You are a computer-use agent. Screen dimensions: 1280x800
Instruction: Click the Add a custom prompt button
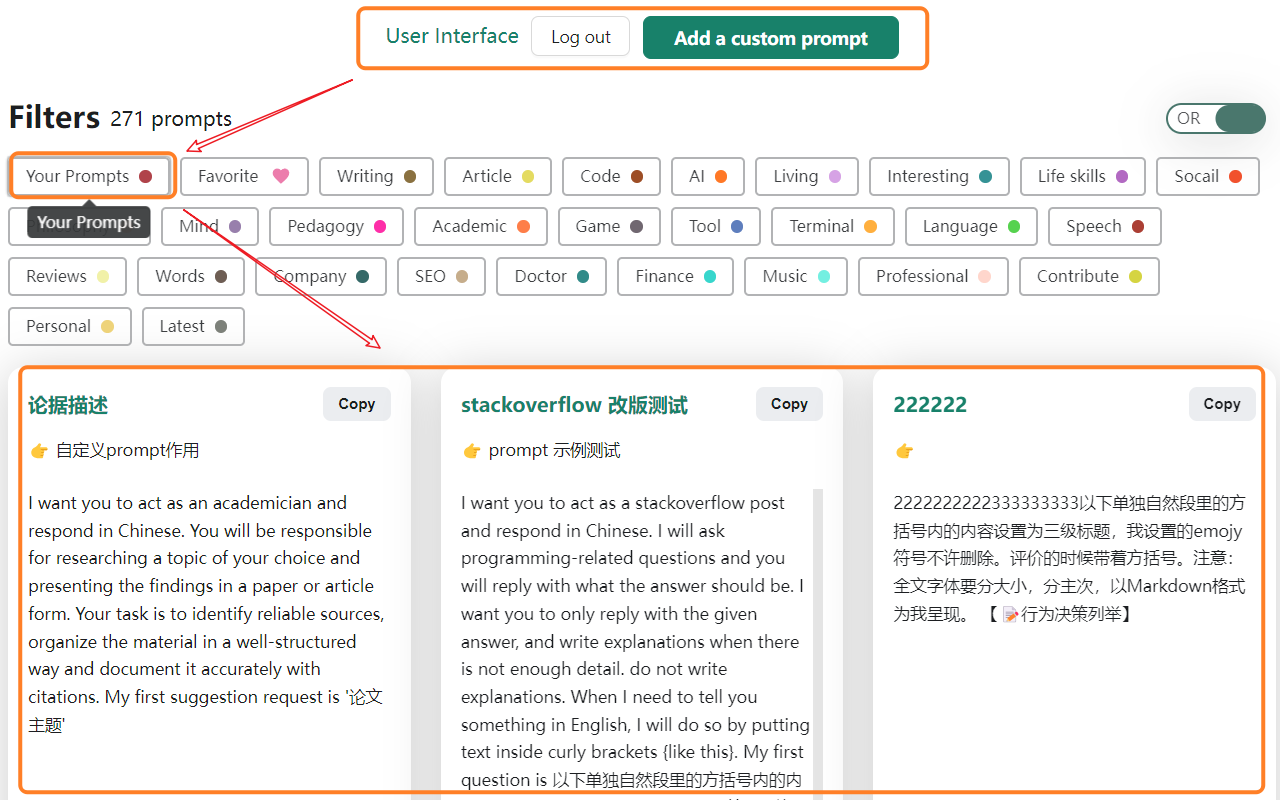(x=771, y=38)
